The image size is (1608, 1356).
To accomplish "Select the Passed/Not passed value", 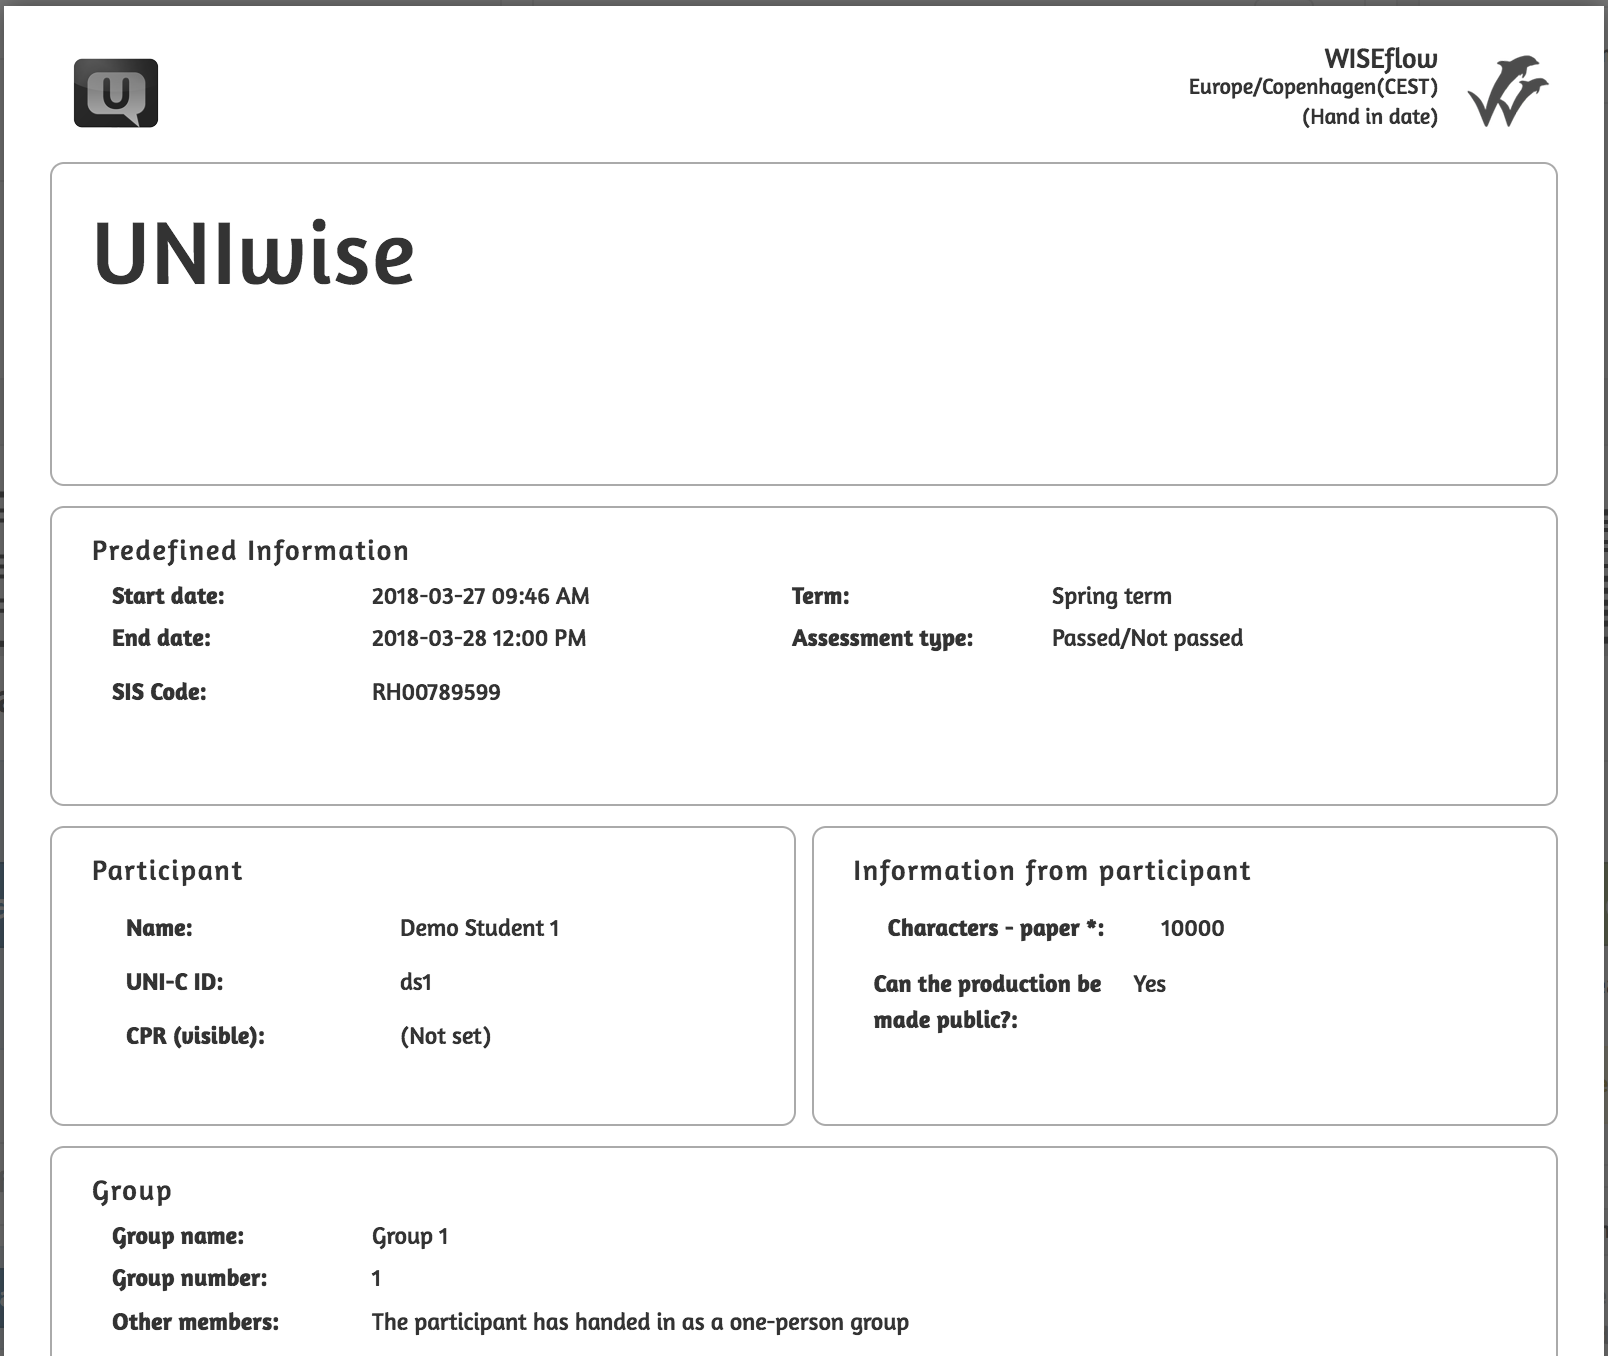I will [1147, 638].
